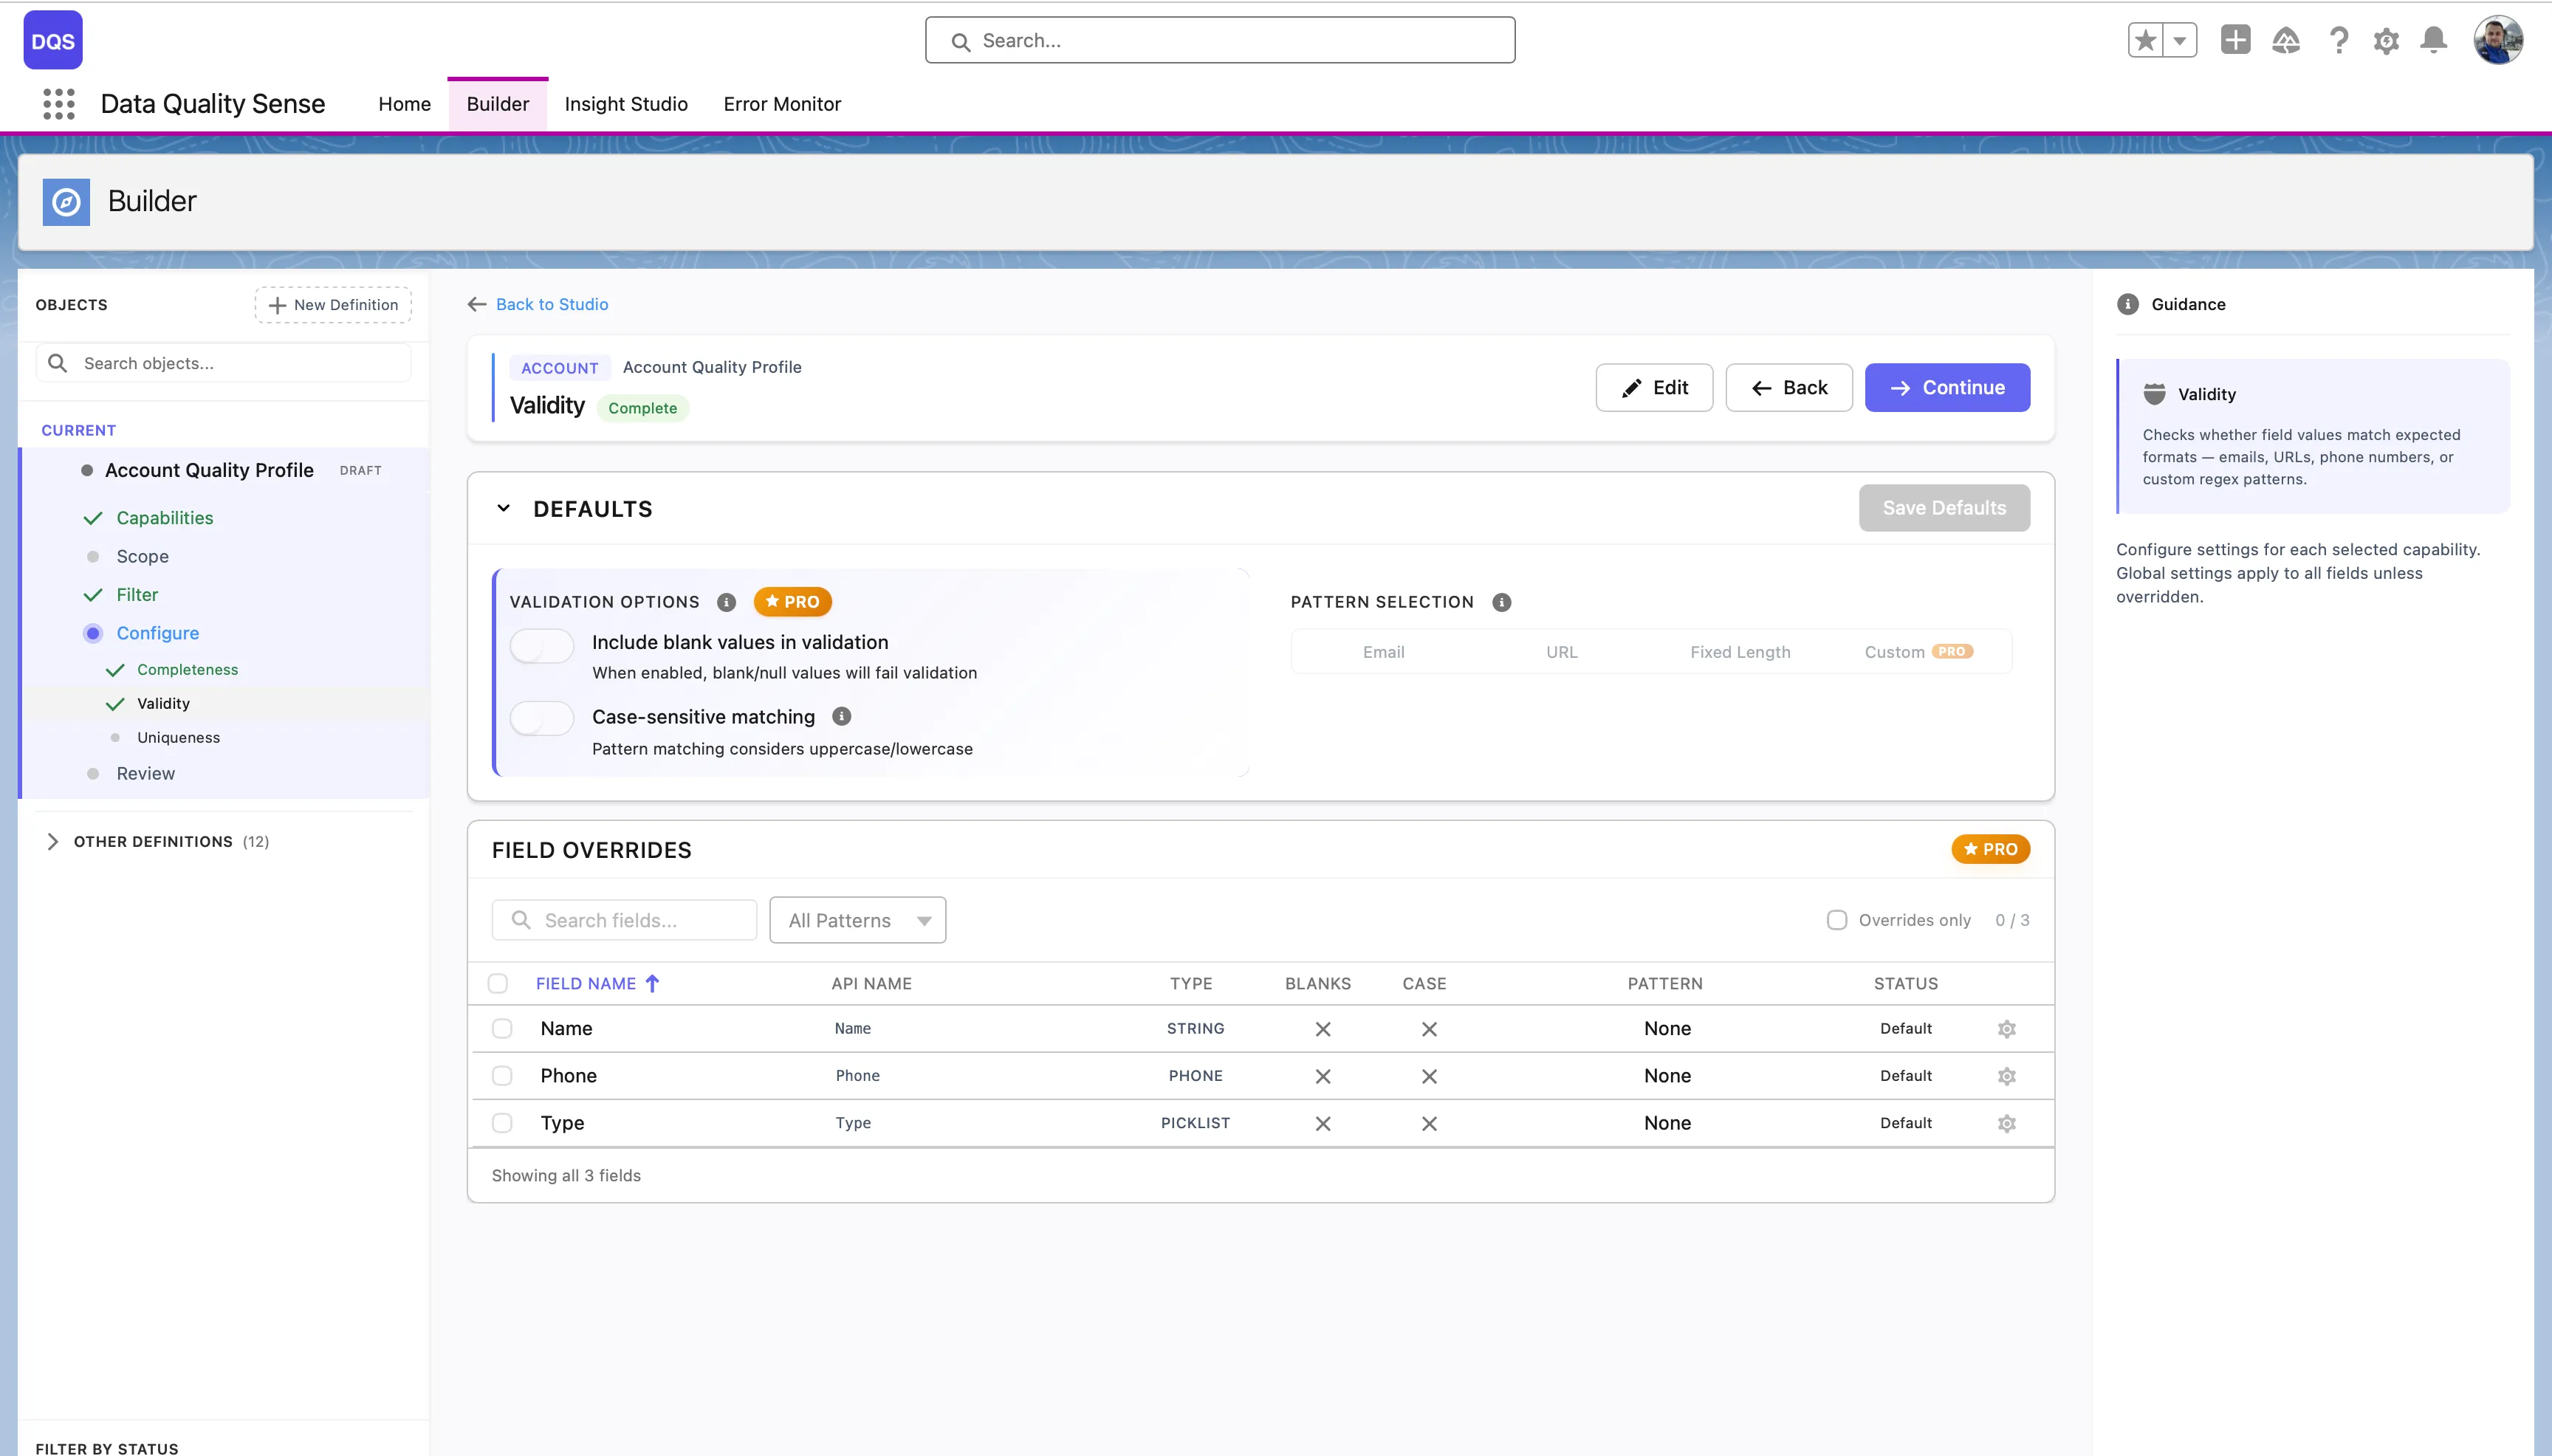Viewport: 2552px width, 1456px height.
Task: Click the global create plus icon
Action: (2235, 40)
